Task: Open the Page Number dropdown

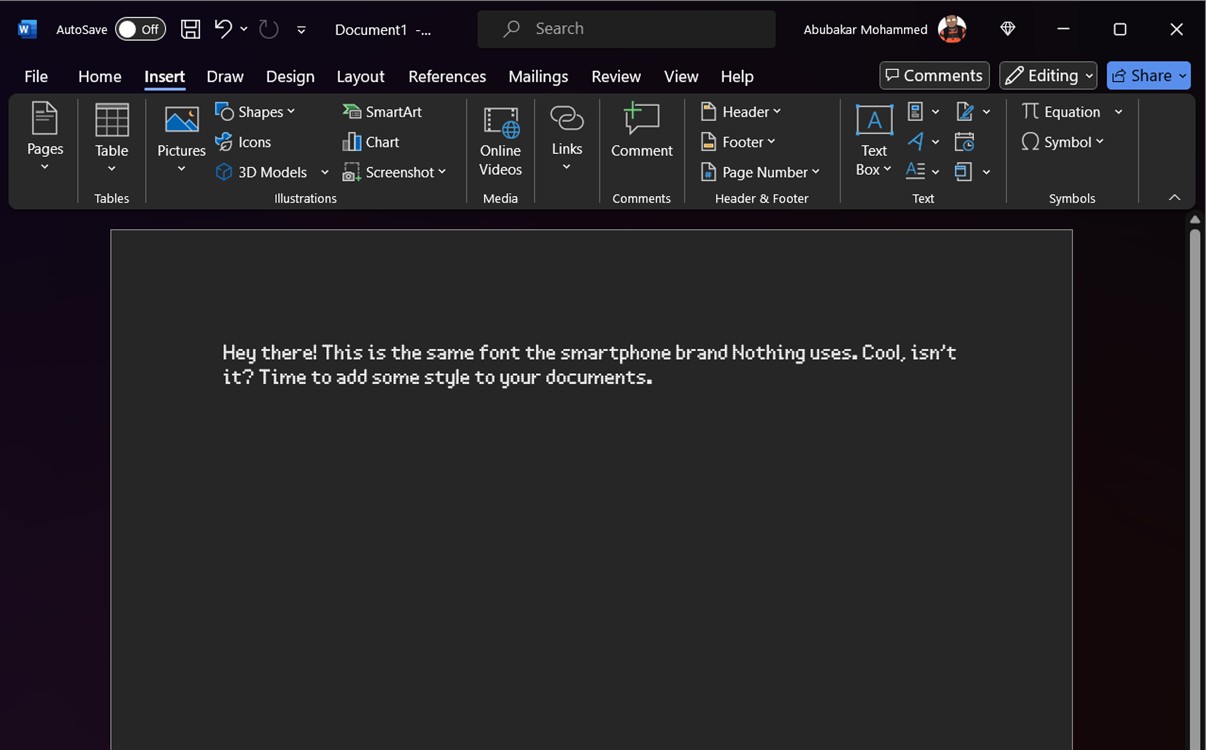Action: 761,171
